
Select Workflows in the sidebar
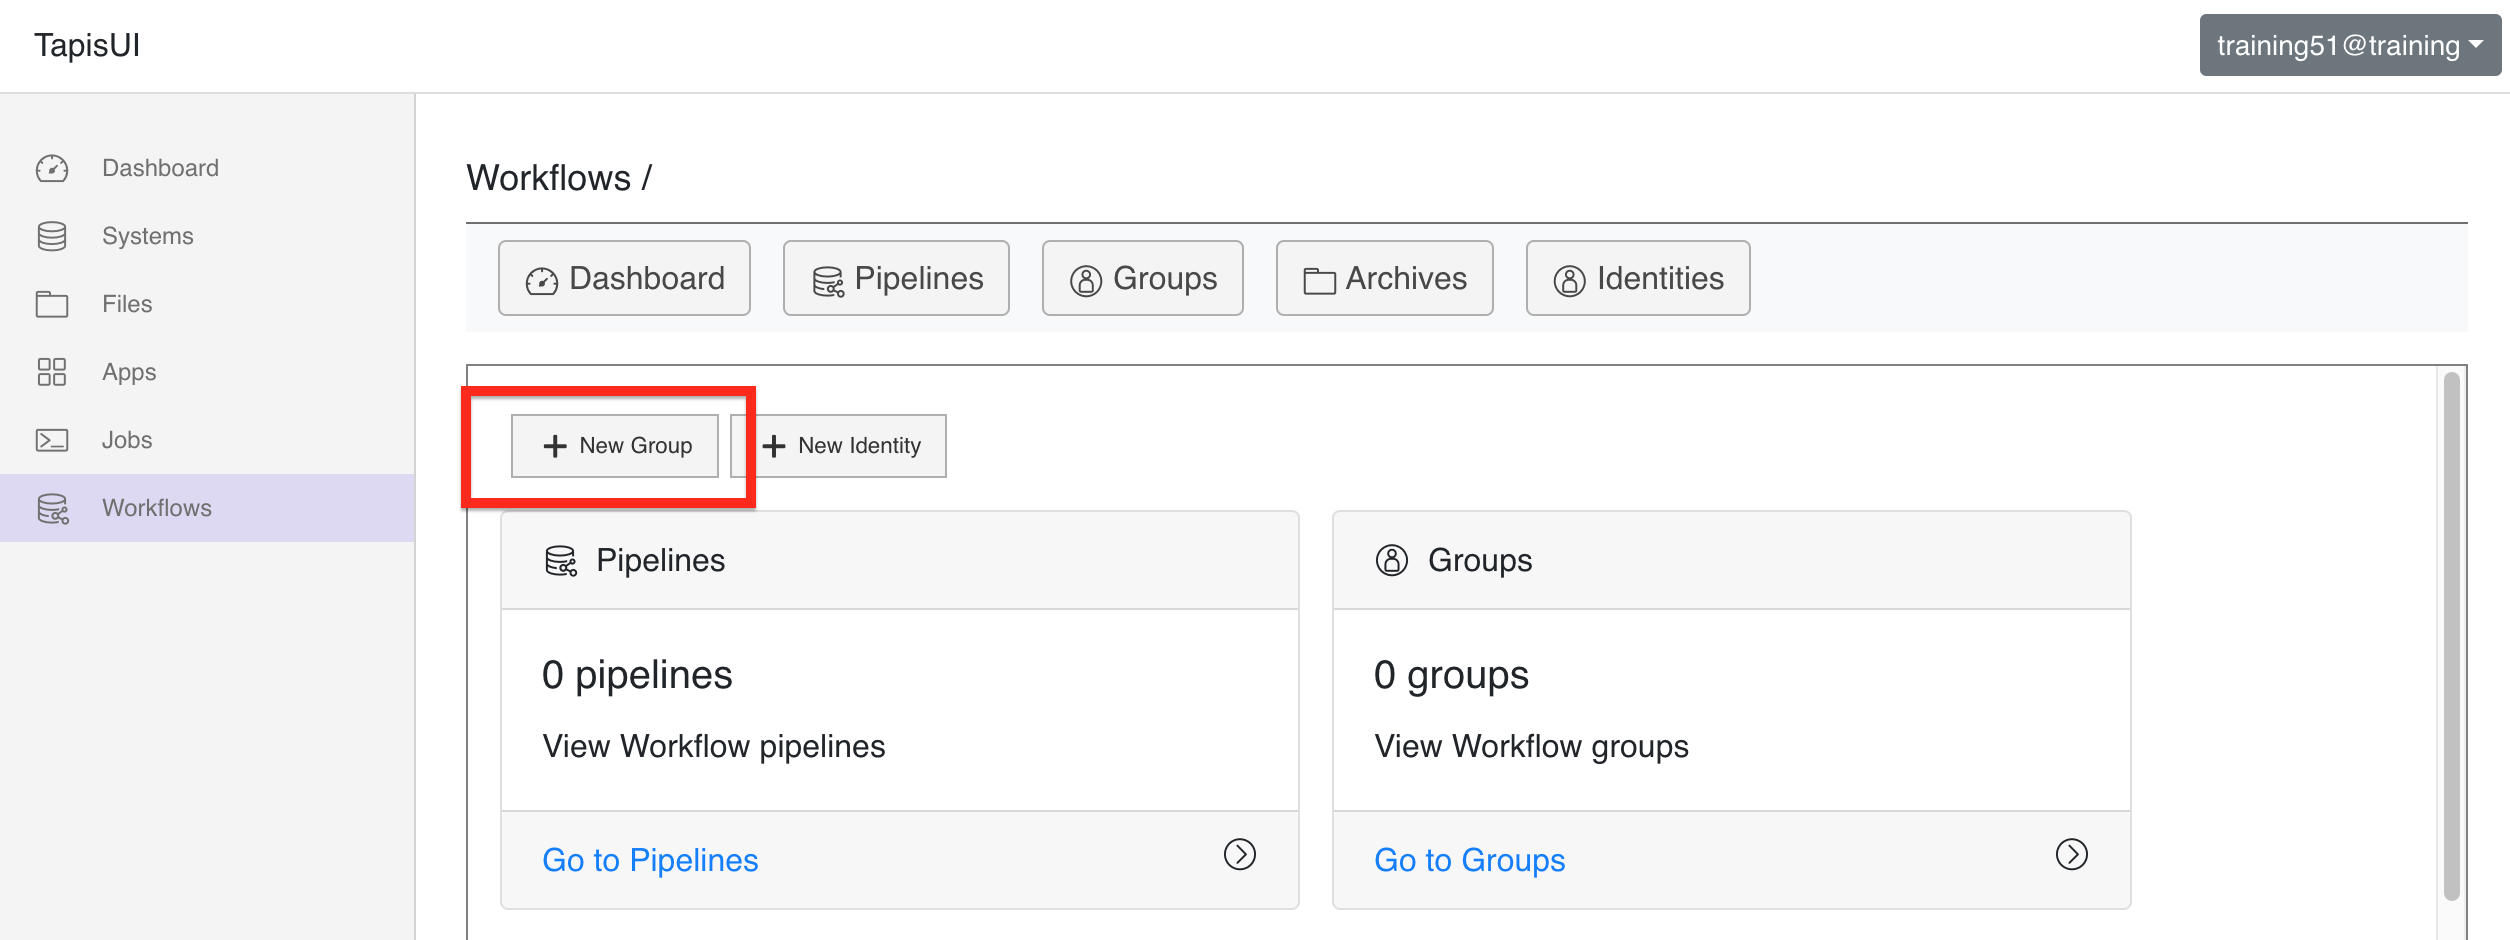pos(207,508)
